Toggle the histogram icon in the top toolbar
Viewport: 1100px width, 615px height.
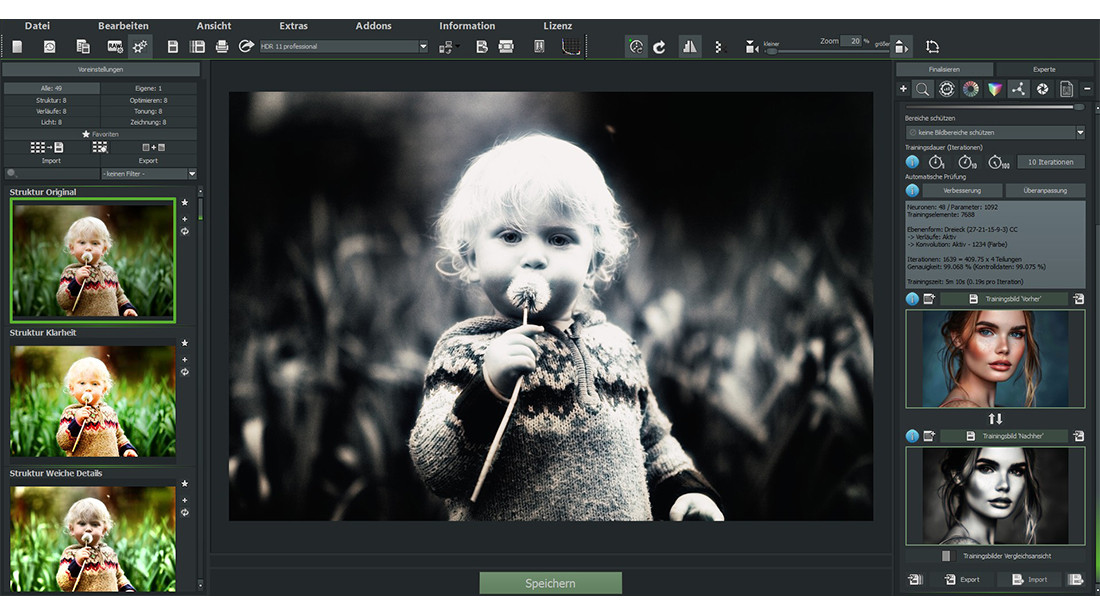690,46
